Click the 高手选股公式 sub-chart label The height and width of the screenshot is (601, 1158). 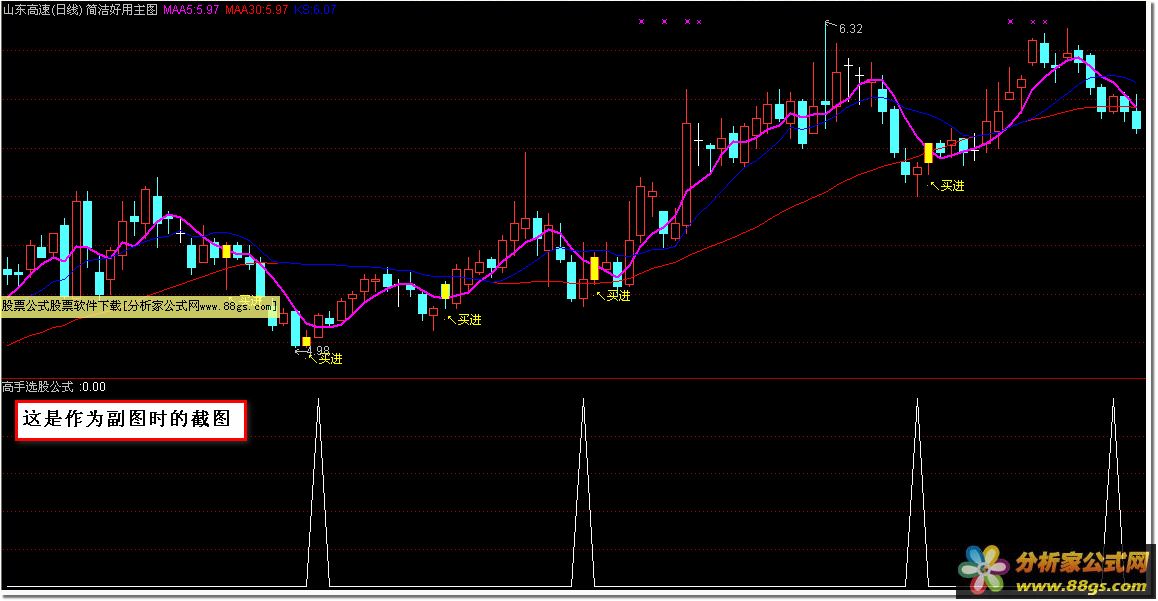click(x=39, y=386)
